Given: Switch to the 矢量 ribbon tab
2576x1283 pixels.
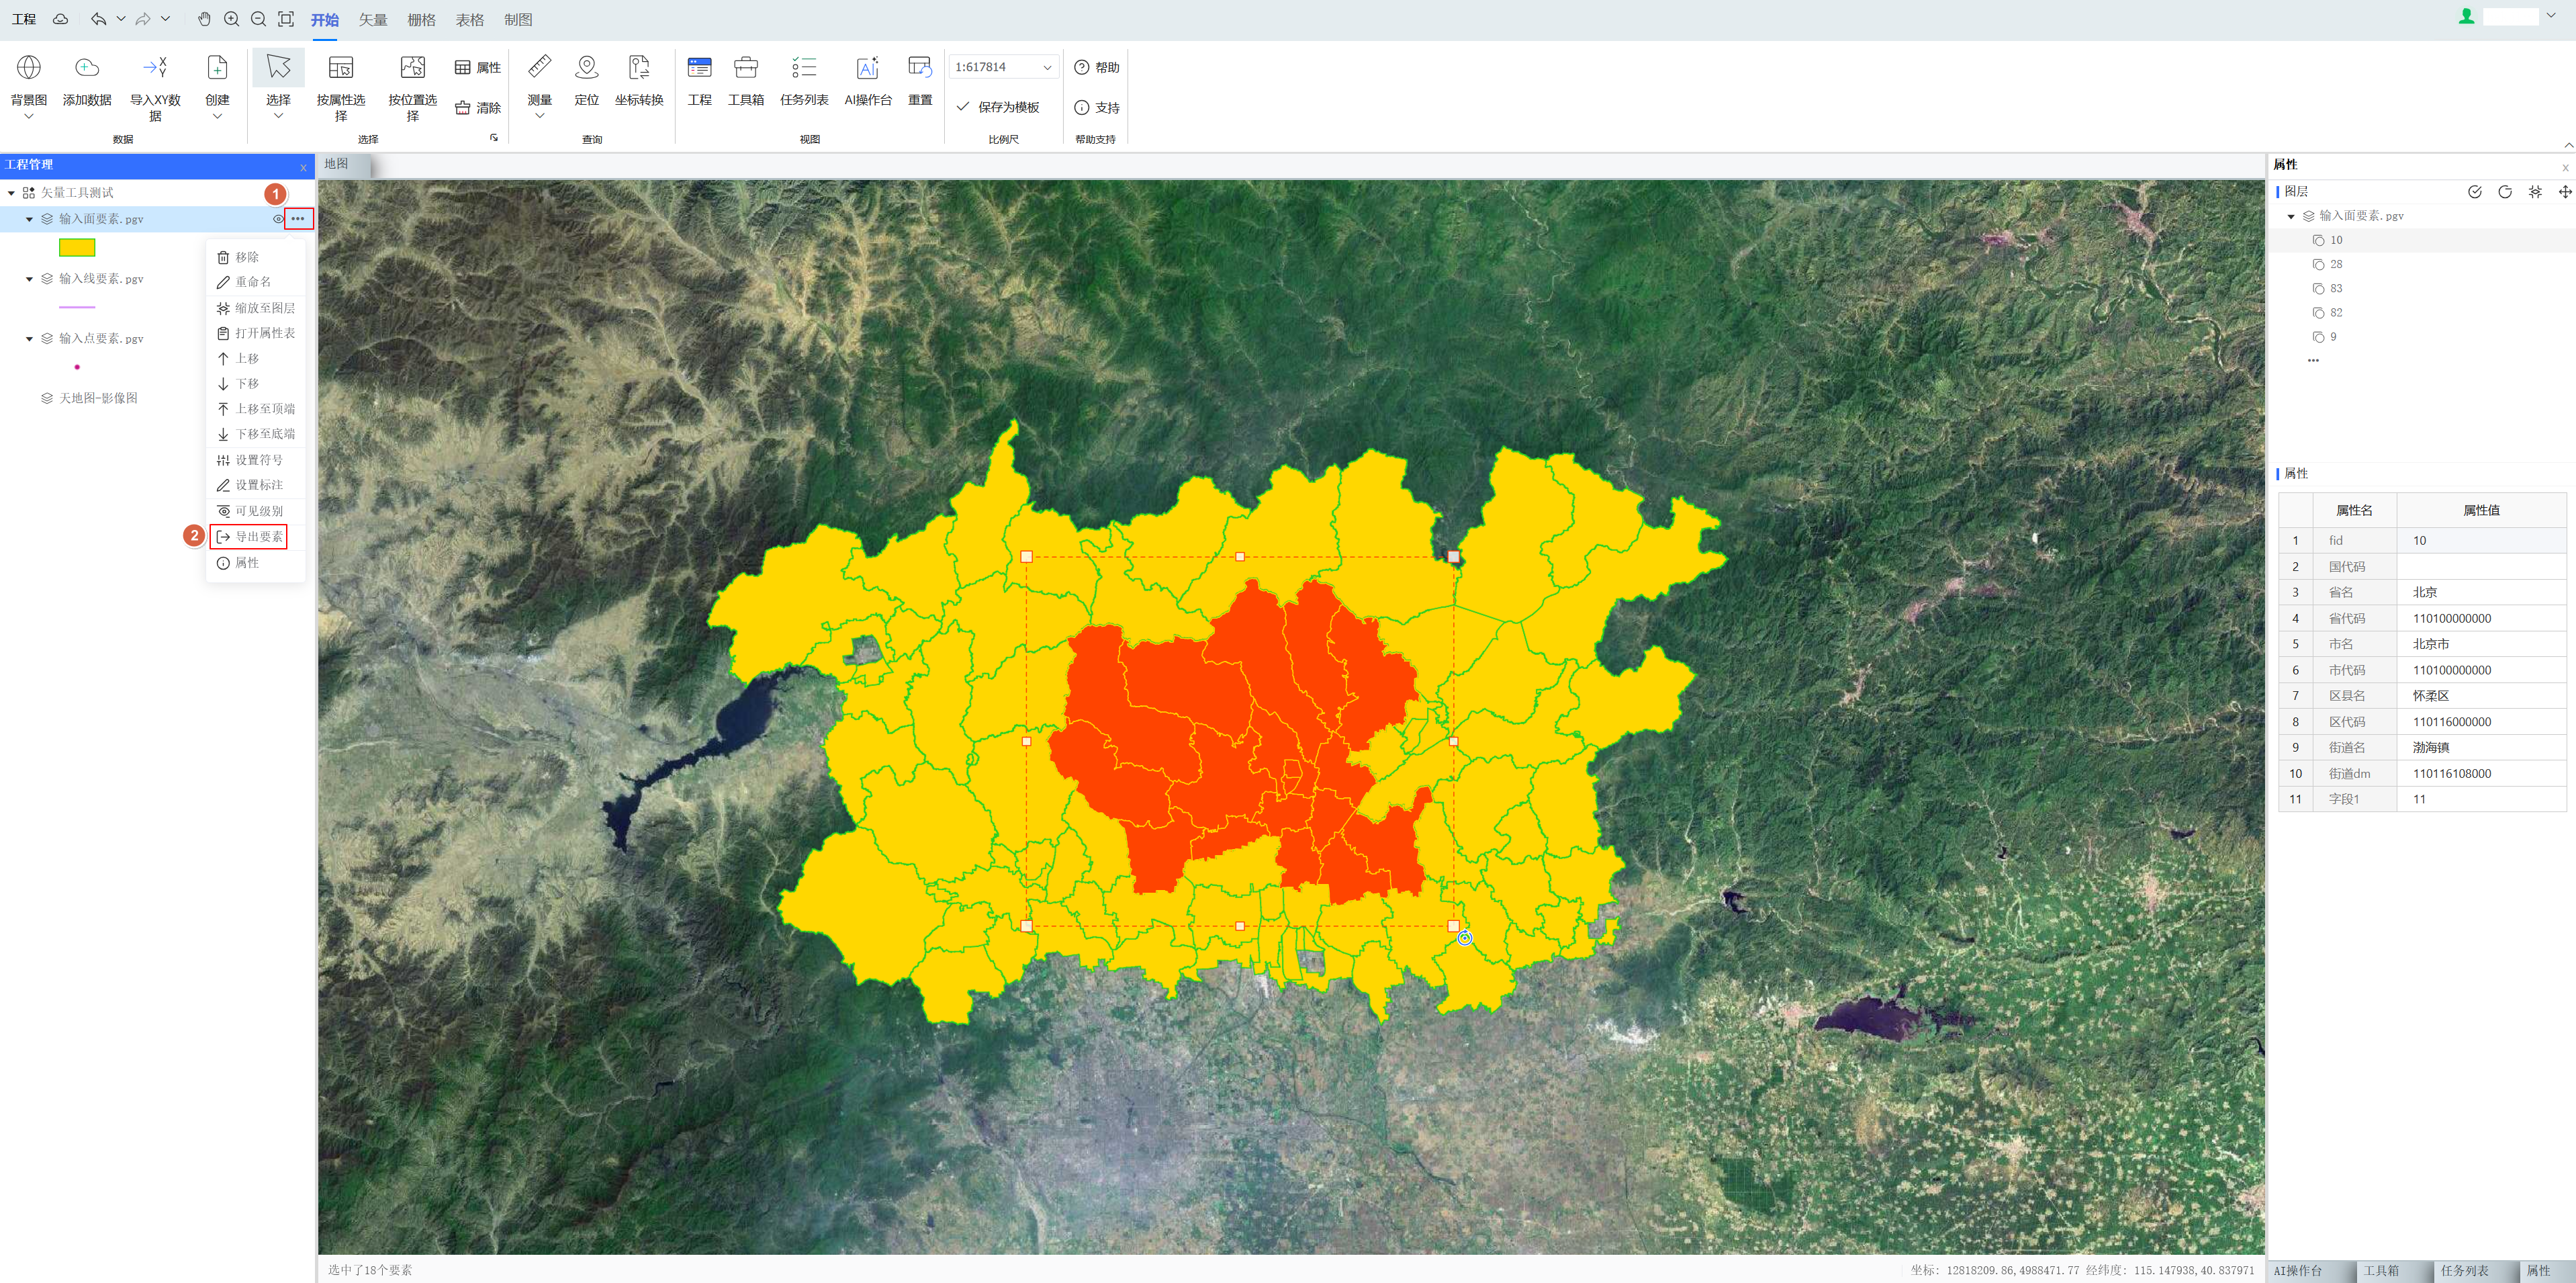Looking at the screenshot, I should (x=373, y=19).
